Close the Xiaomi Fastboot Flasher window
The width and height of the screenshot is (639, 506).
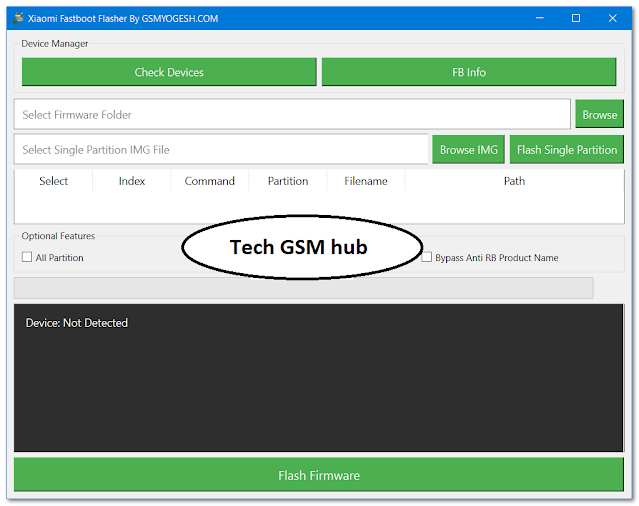[x=612, y=18]
